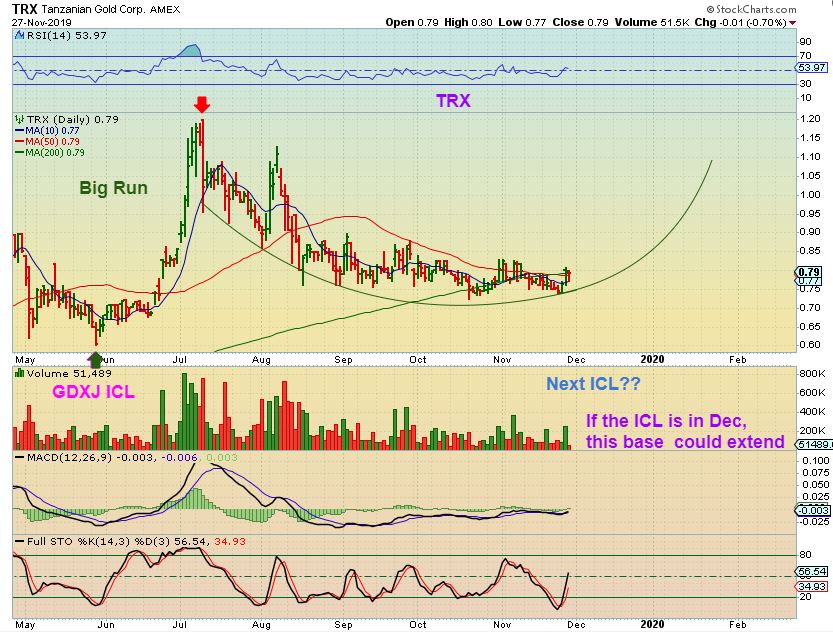Click the 2020 label on bottom time axis
The height and width of the screenshot is (632, 833).
[x=652, y=624]
